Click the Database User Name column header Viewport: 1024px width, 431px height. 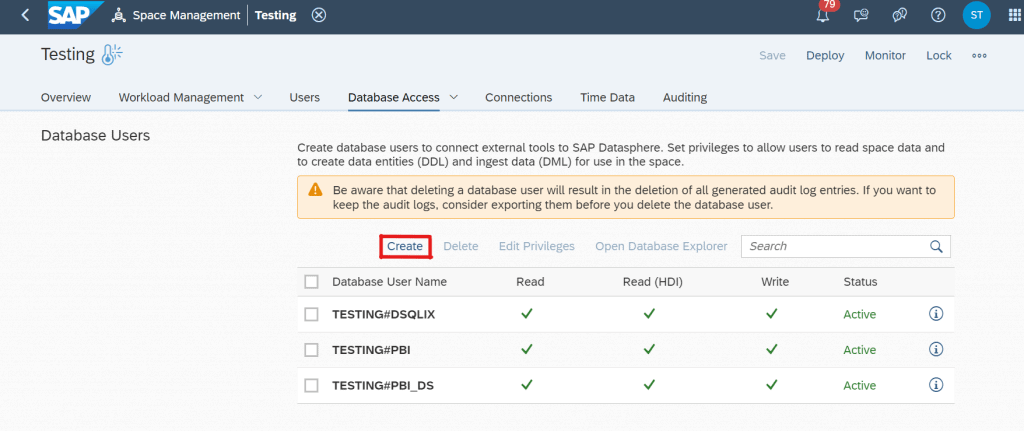(390, 282)
